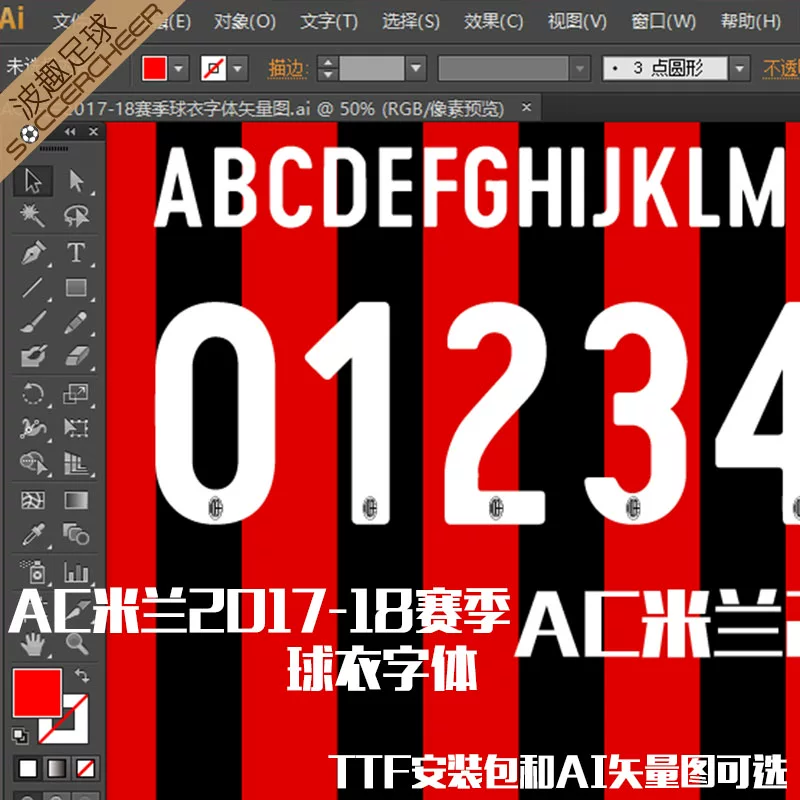Open the 对象(O) menu

pyautogui.click(x=245, y=21)
